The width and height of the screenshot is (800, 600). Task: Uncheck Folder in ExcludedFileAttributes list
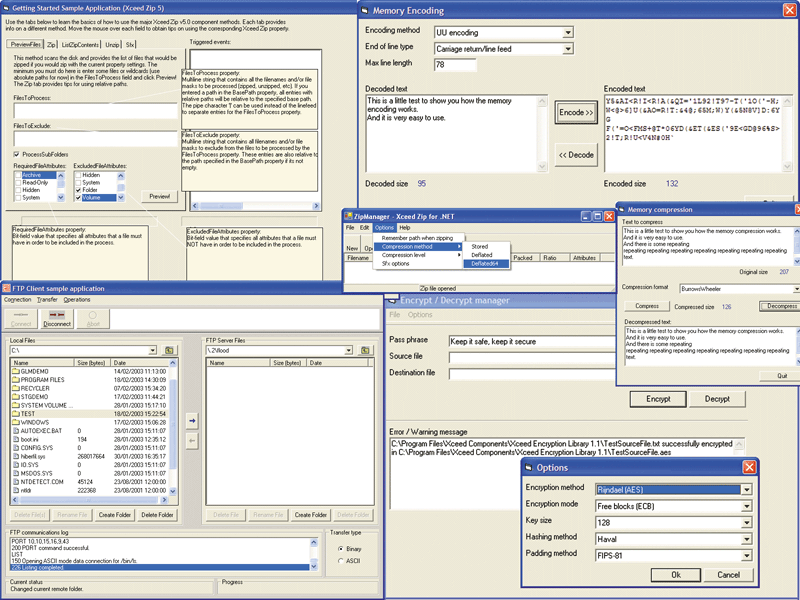[78, 190]
